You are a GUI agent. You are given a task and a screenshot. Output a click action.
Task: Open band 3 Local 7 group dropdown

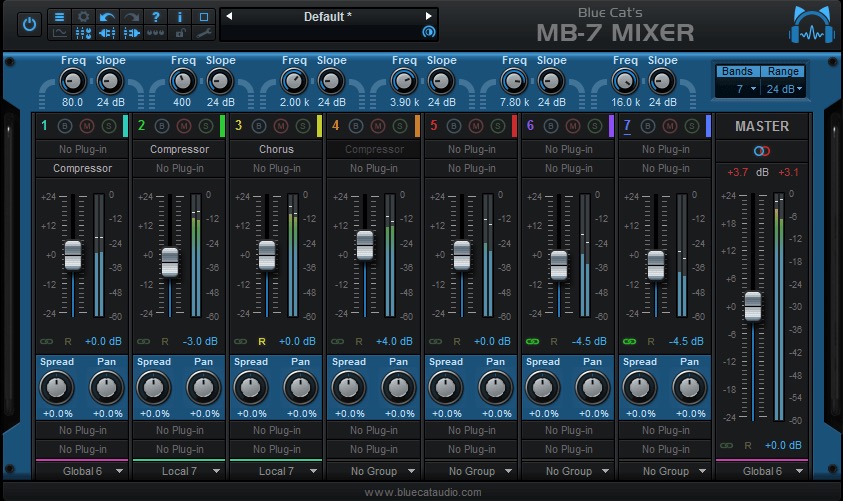pos(276,471)
